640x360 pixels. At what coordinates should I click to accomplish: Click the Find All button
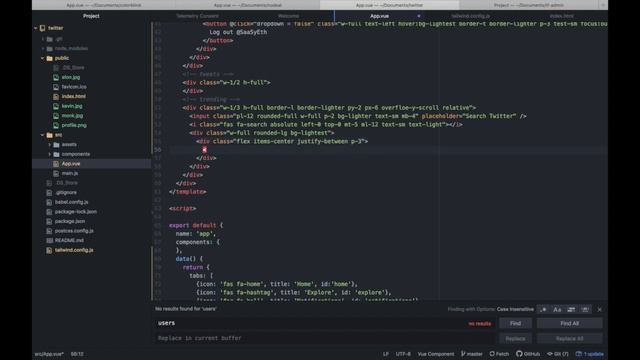tap(569, 323)
